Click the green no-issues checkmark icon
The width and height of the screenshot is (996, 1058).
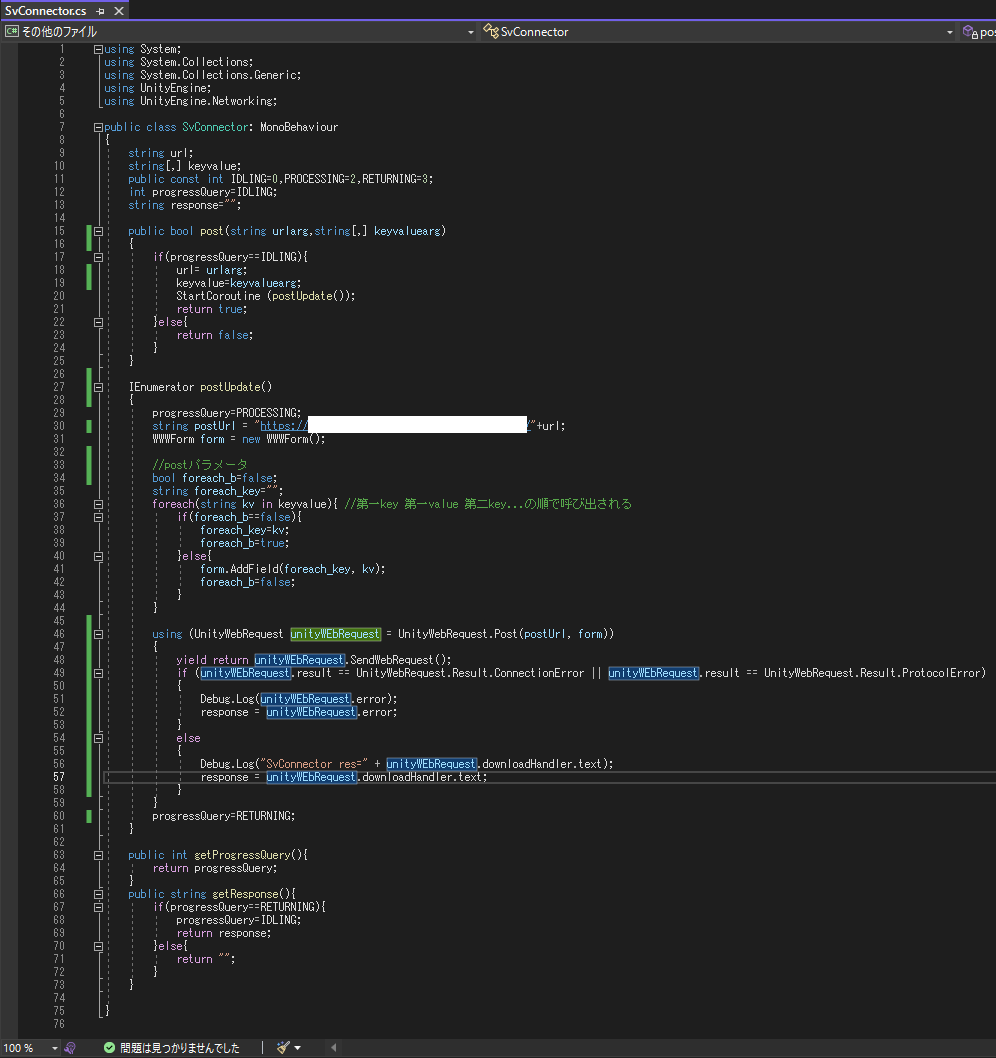(x=109, y=1048)
